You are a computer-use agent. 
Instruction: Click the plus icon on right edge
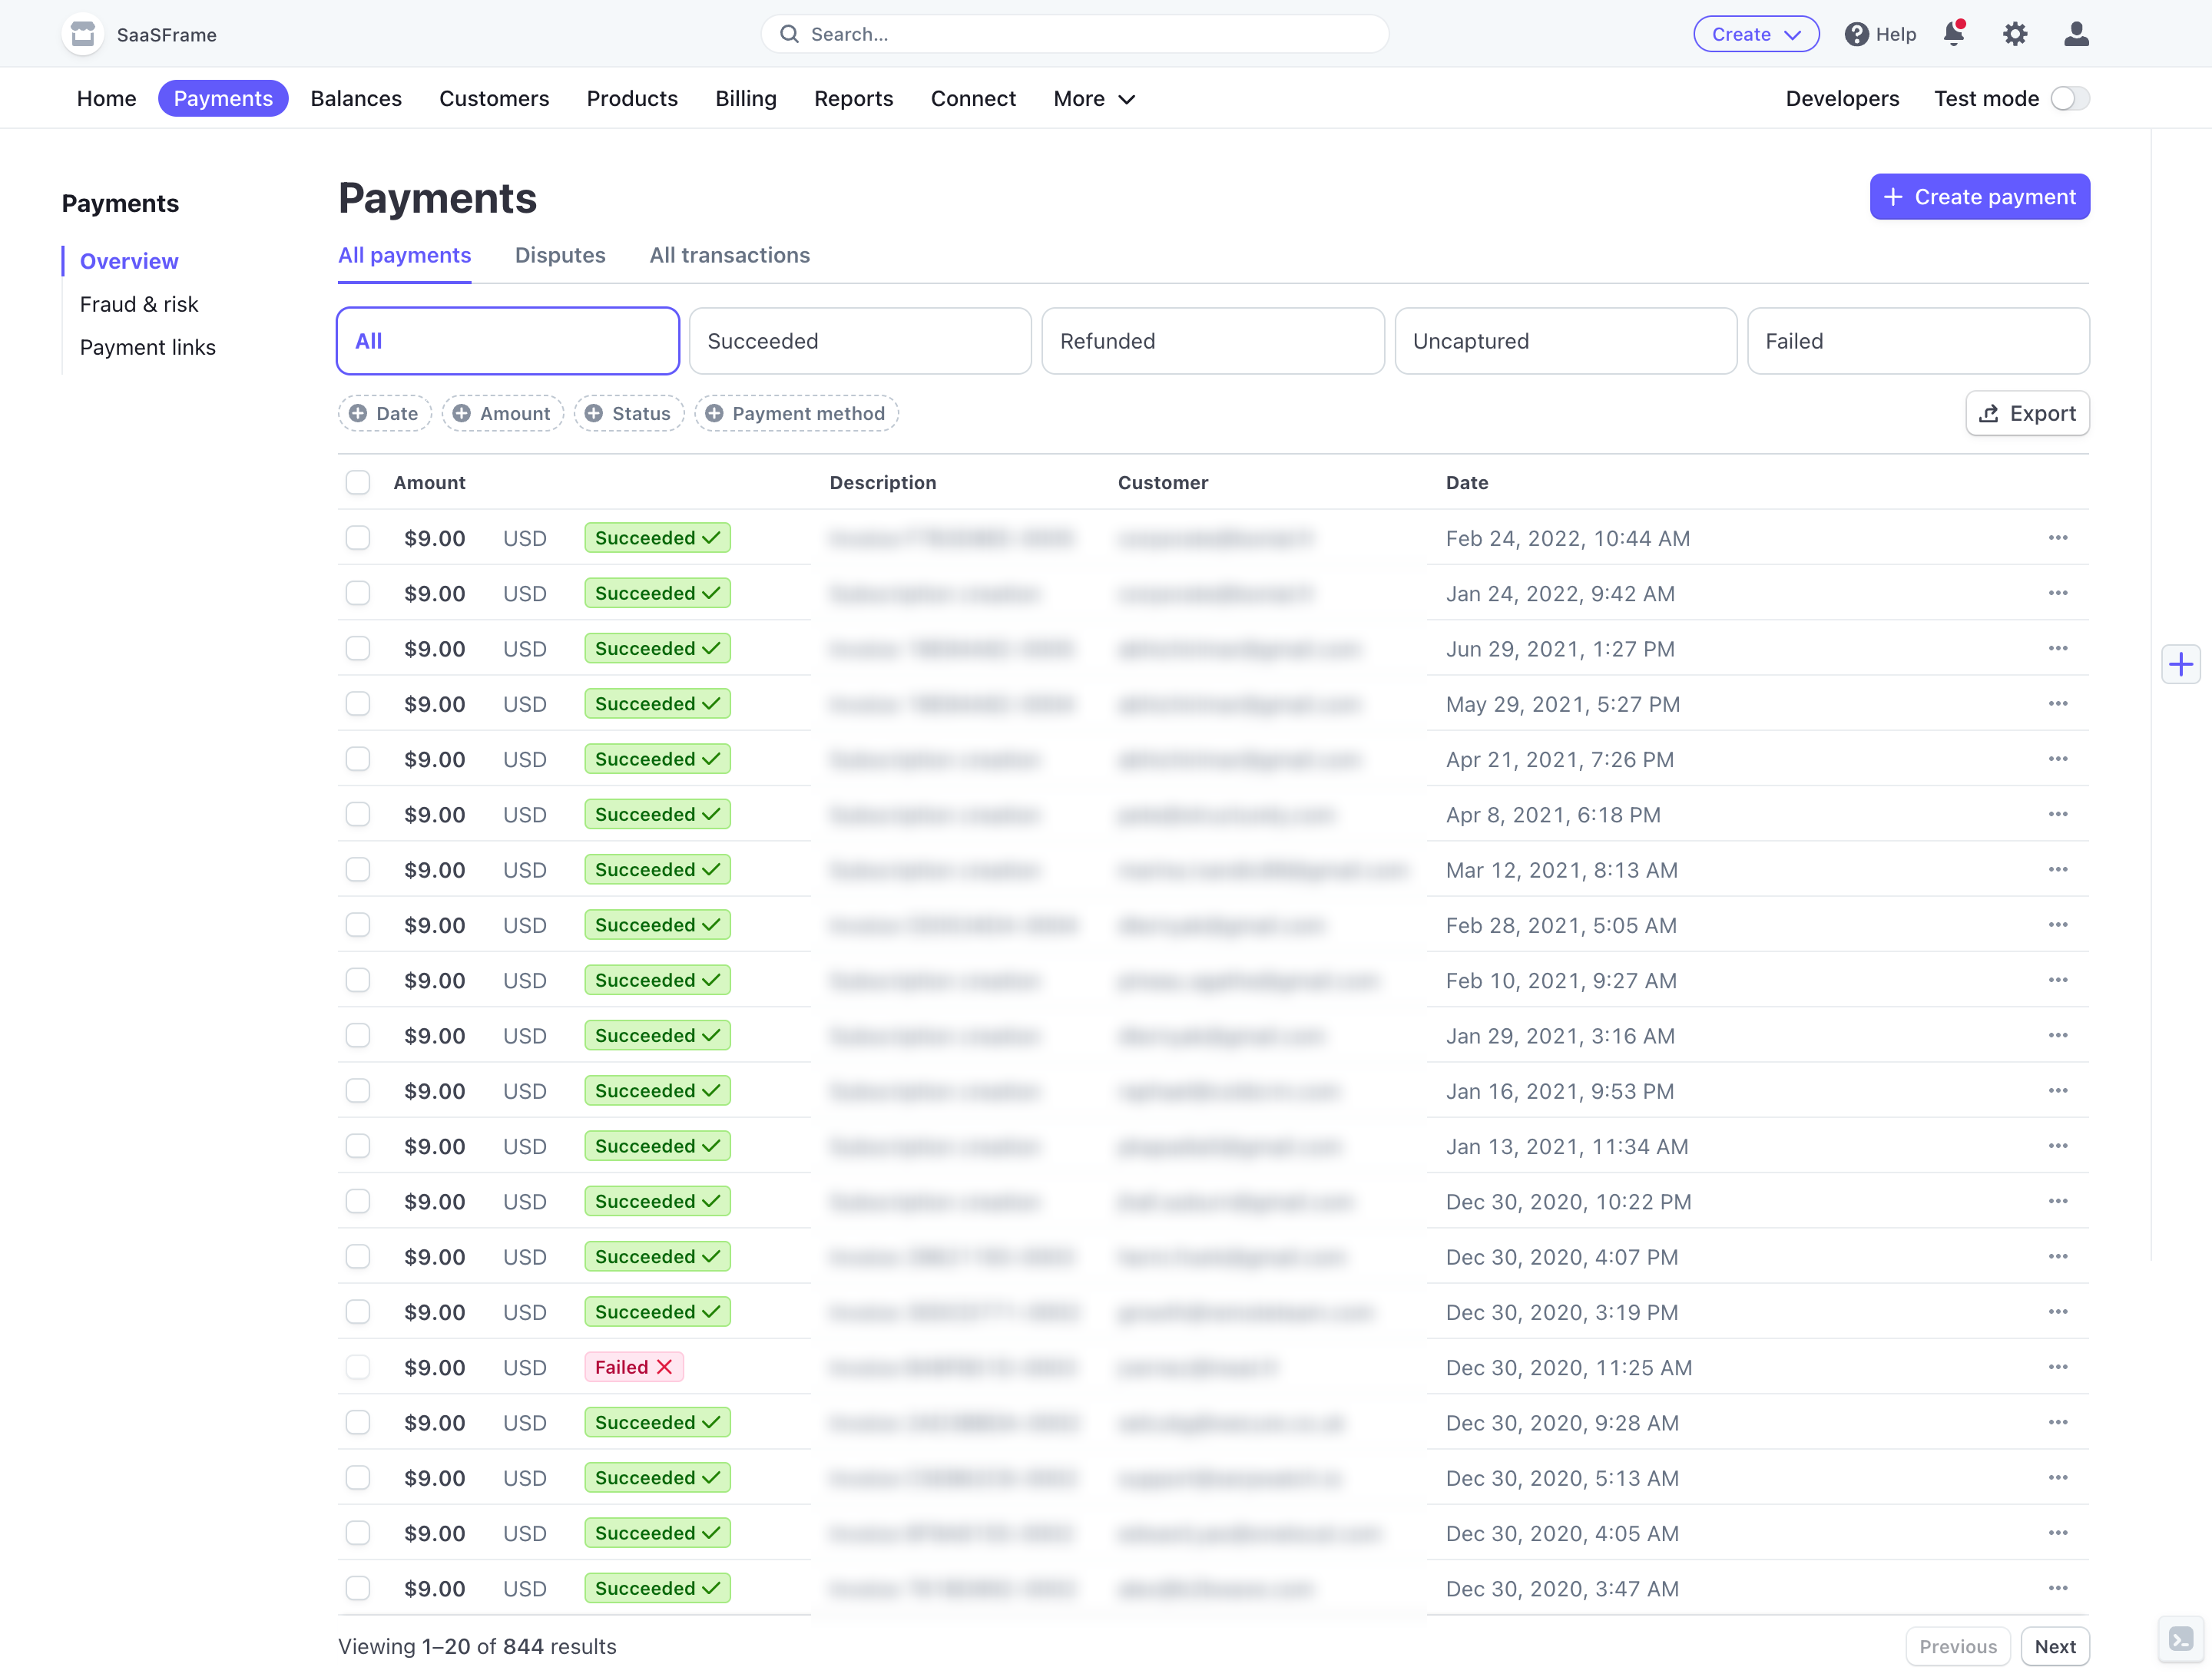coord(2180,664)
